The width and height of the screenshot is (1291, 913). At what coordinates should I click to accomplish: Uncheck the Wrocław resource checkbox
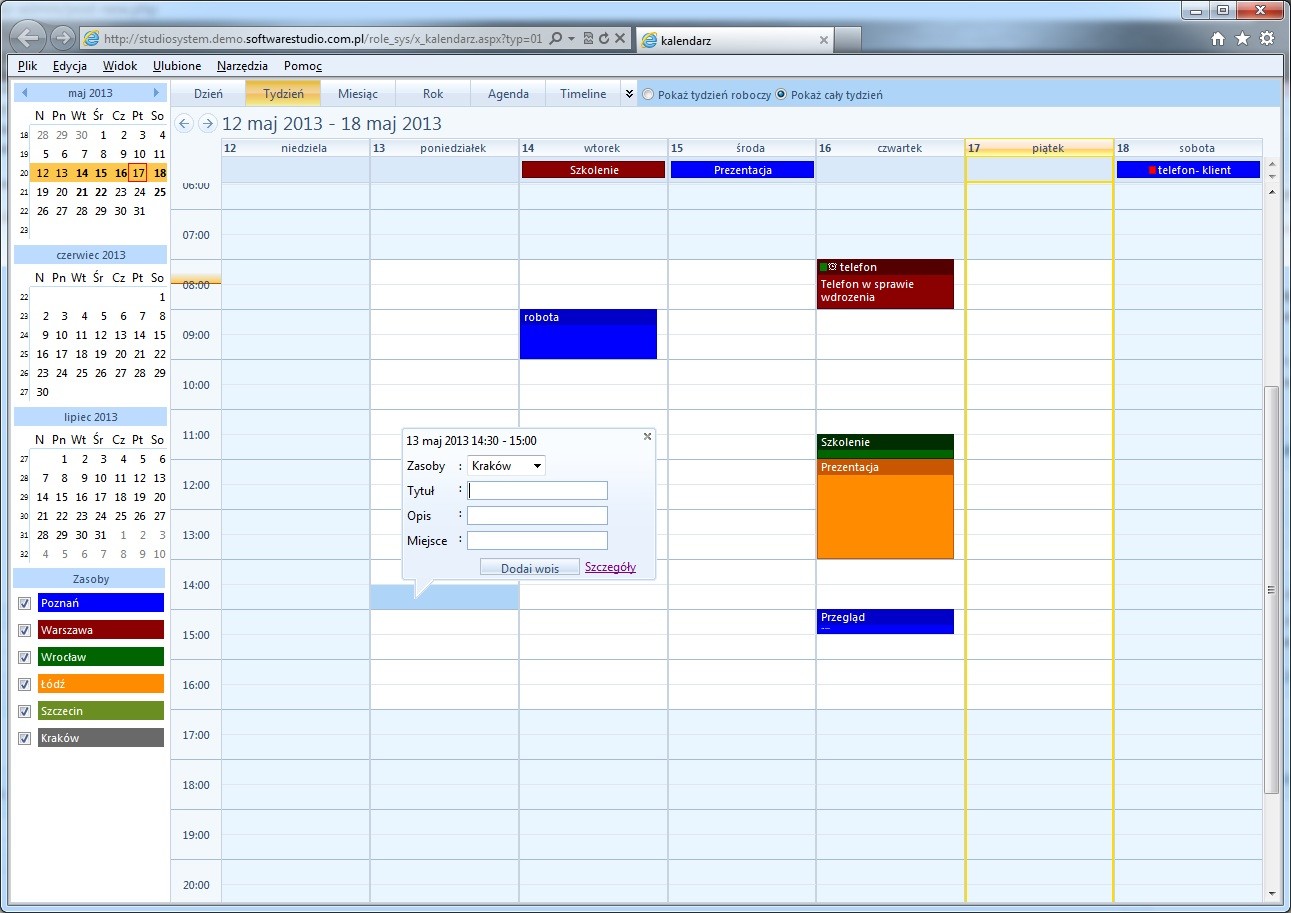[x=25, y=657]
